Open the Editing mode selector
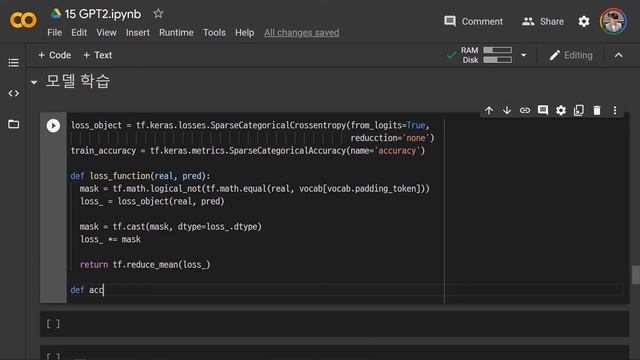Viewport: 640px width, 360px height. 571,55
